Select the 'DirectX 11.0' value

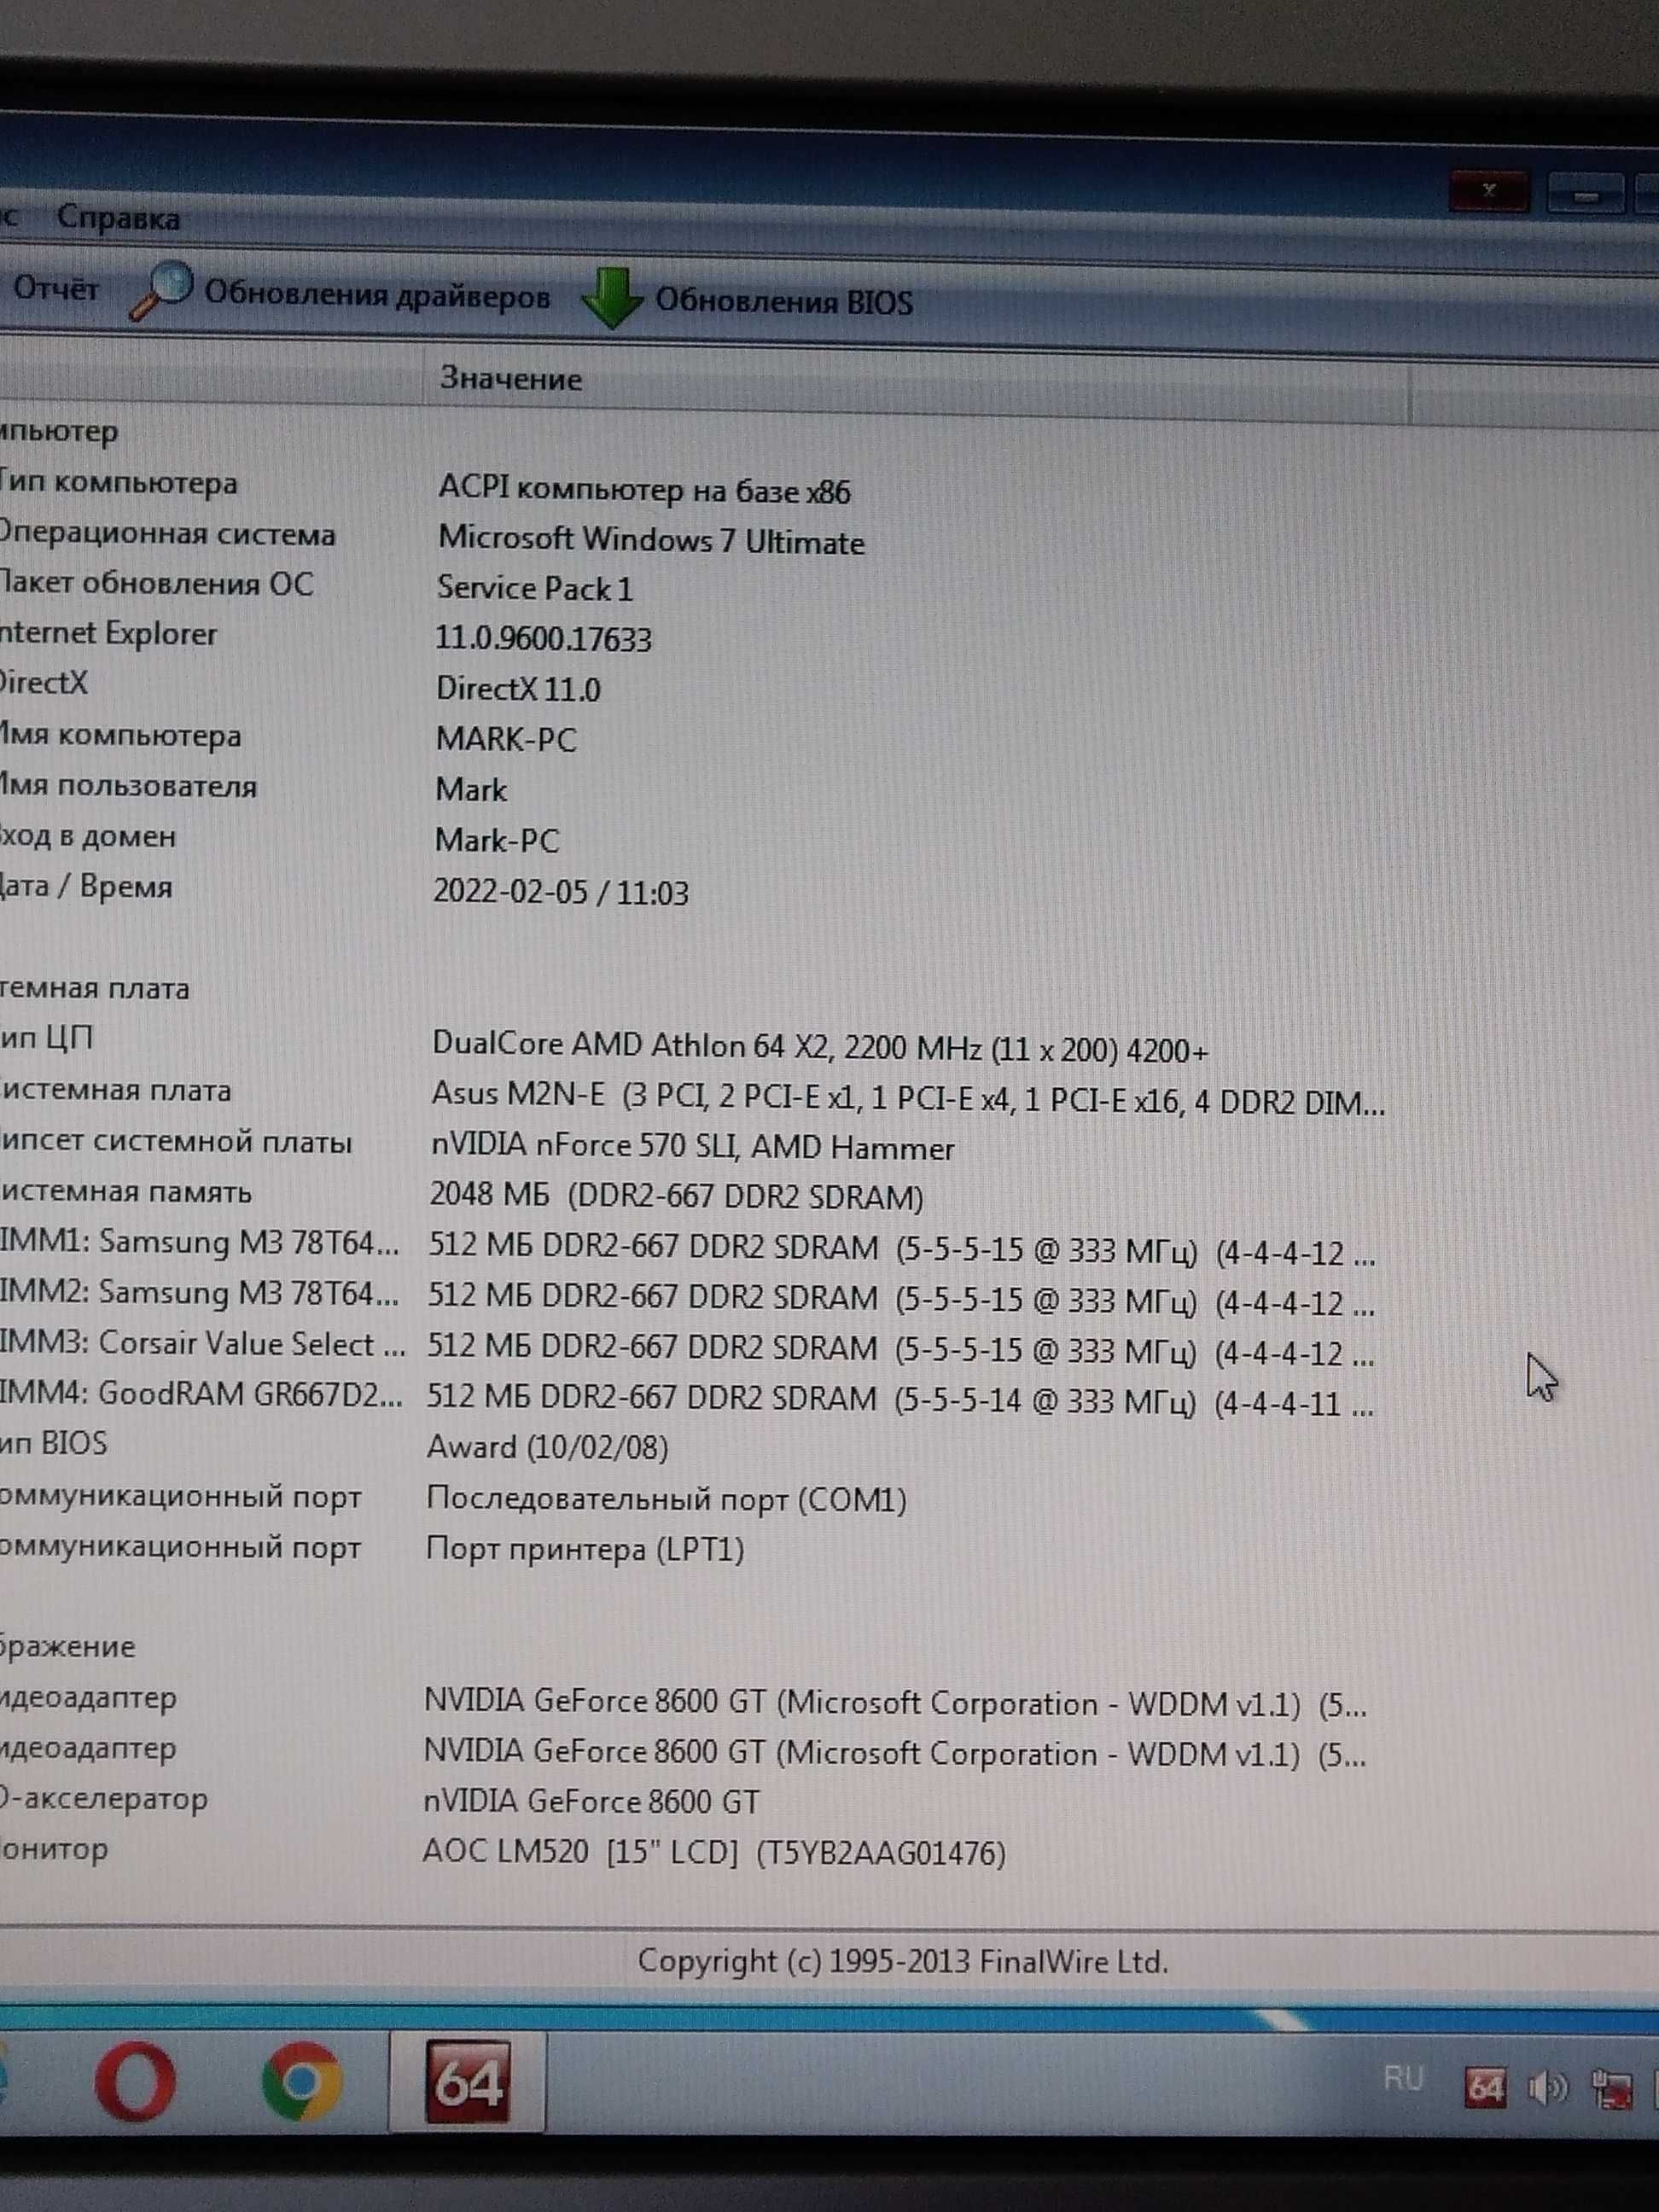(x=518, y=688)
